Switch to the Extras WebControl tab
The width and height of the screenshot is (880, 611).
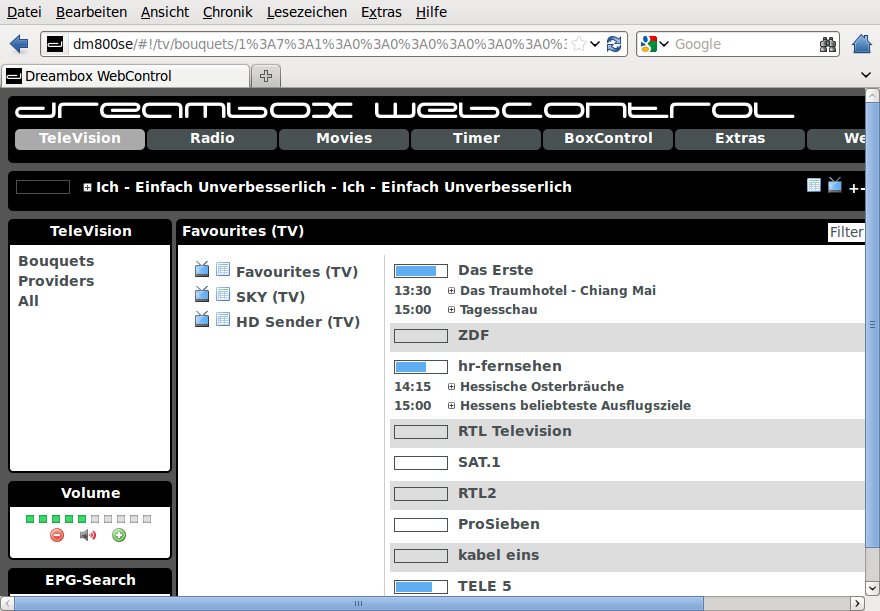(x=740, y=139)
